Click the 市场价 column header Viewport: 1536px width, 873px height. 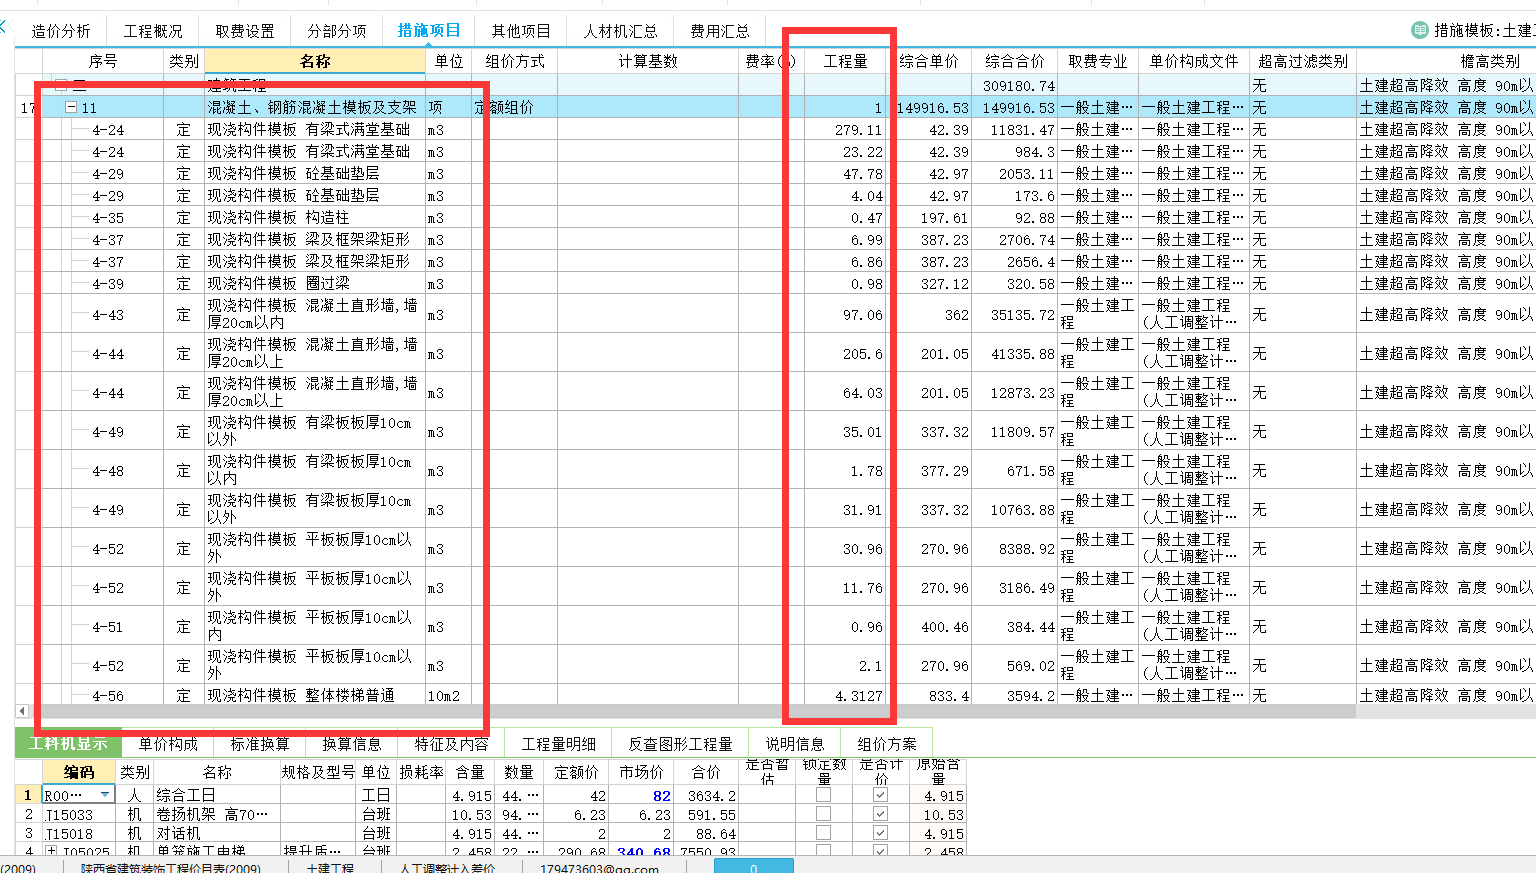pyautogui.click(x=641, y=772)
